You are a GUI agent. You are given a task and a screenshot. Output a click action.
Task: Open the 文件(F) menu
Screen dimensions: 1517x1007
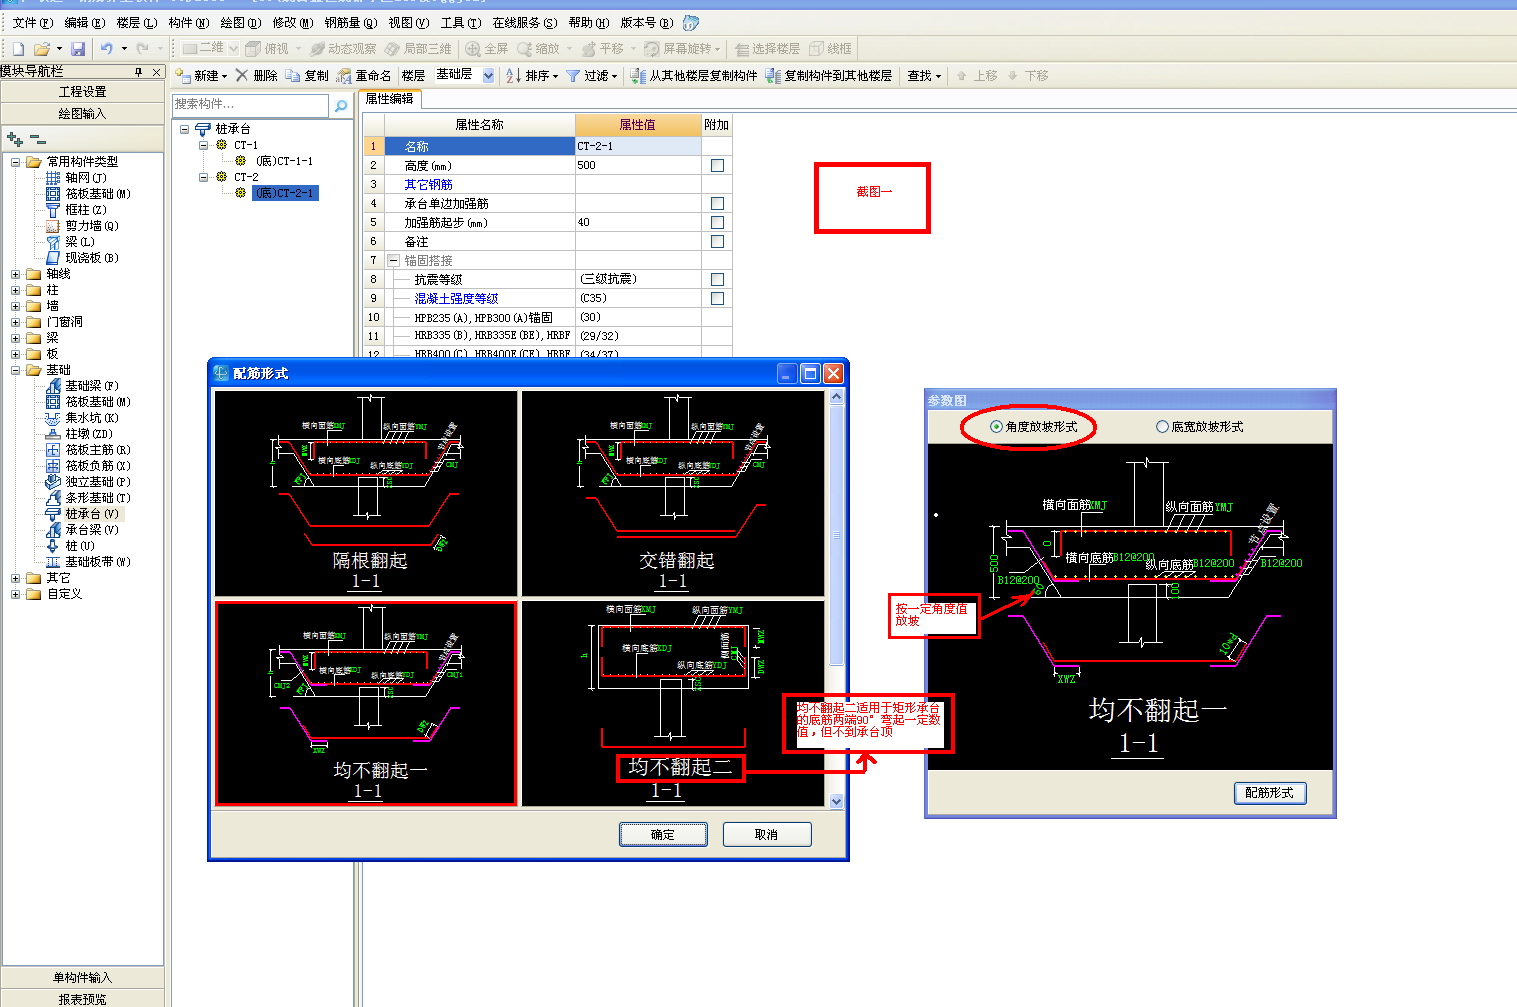[32, 22]
